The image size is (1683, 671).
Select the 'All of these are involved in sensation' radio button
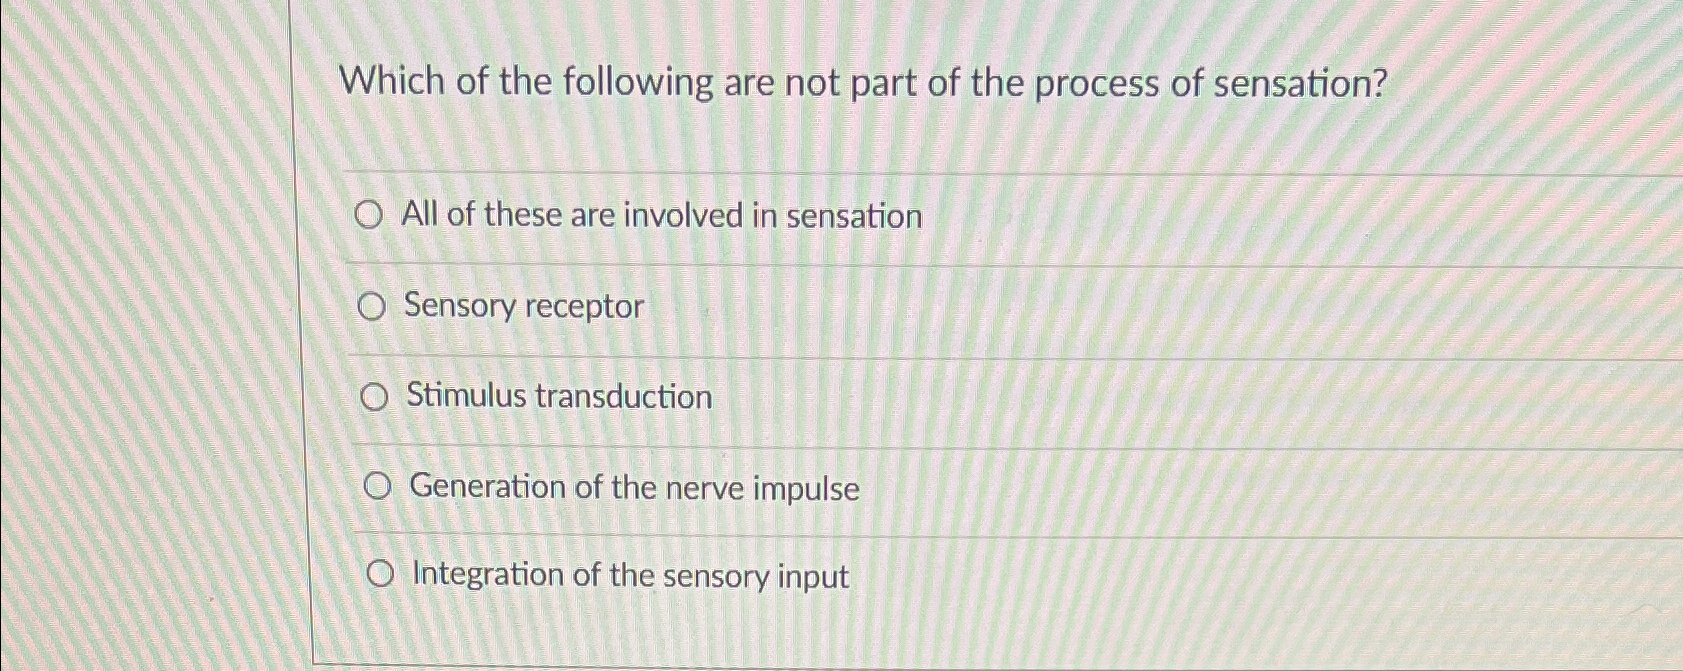(371, 214)
